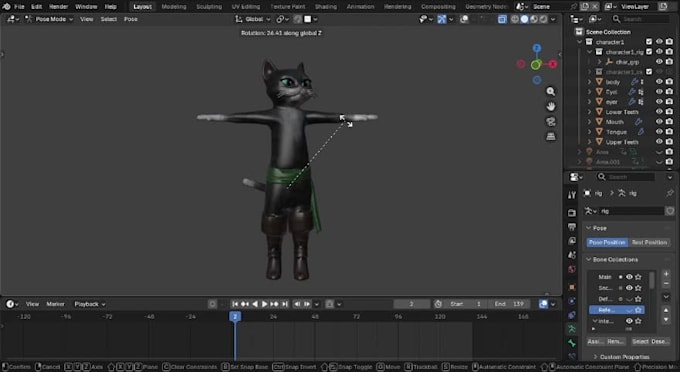The image size is (680, 372).
Task: Click the zoom magnifier viewport icon
Action: pyautogui.click(x=551, y=91)
